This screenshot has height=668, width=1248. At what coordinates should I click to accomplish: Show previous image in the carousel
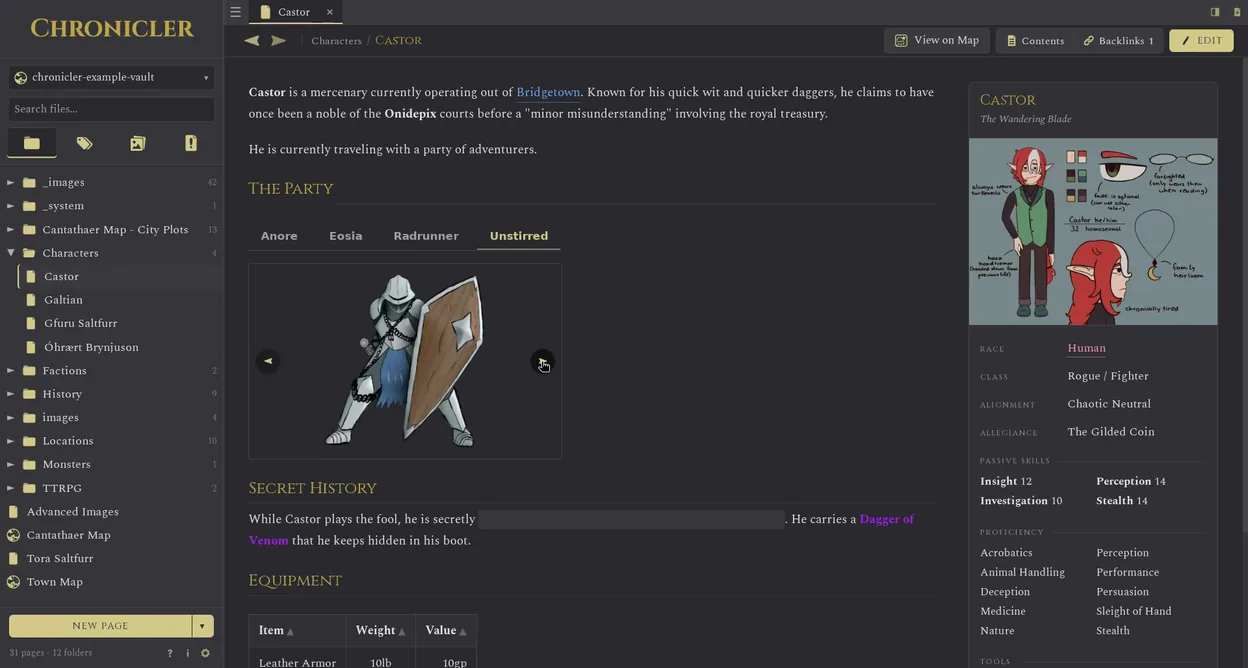point(267,361)
